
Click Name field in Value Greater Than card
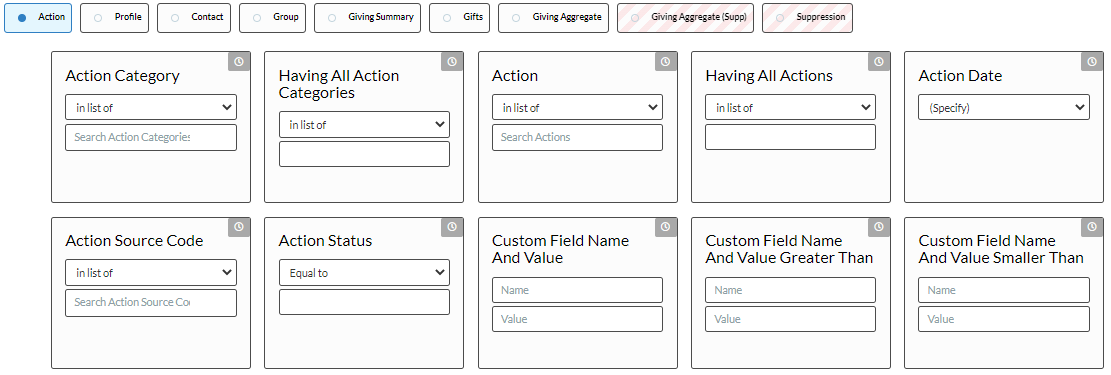tap(791, 290)
